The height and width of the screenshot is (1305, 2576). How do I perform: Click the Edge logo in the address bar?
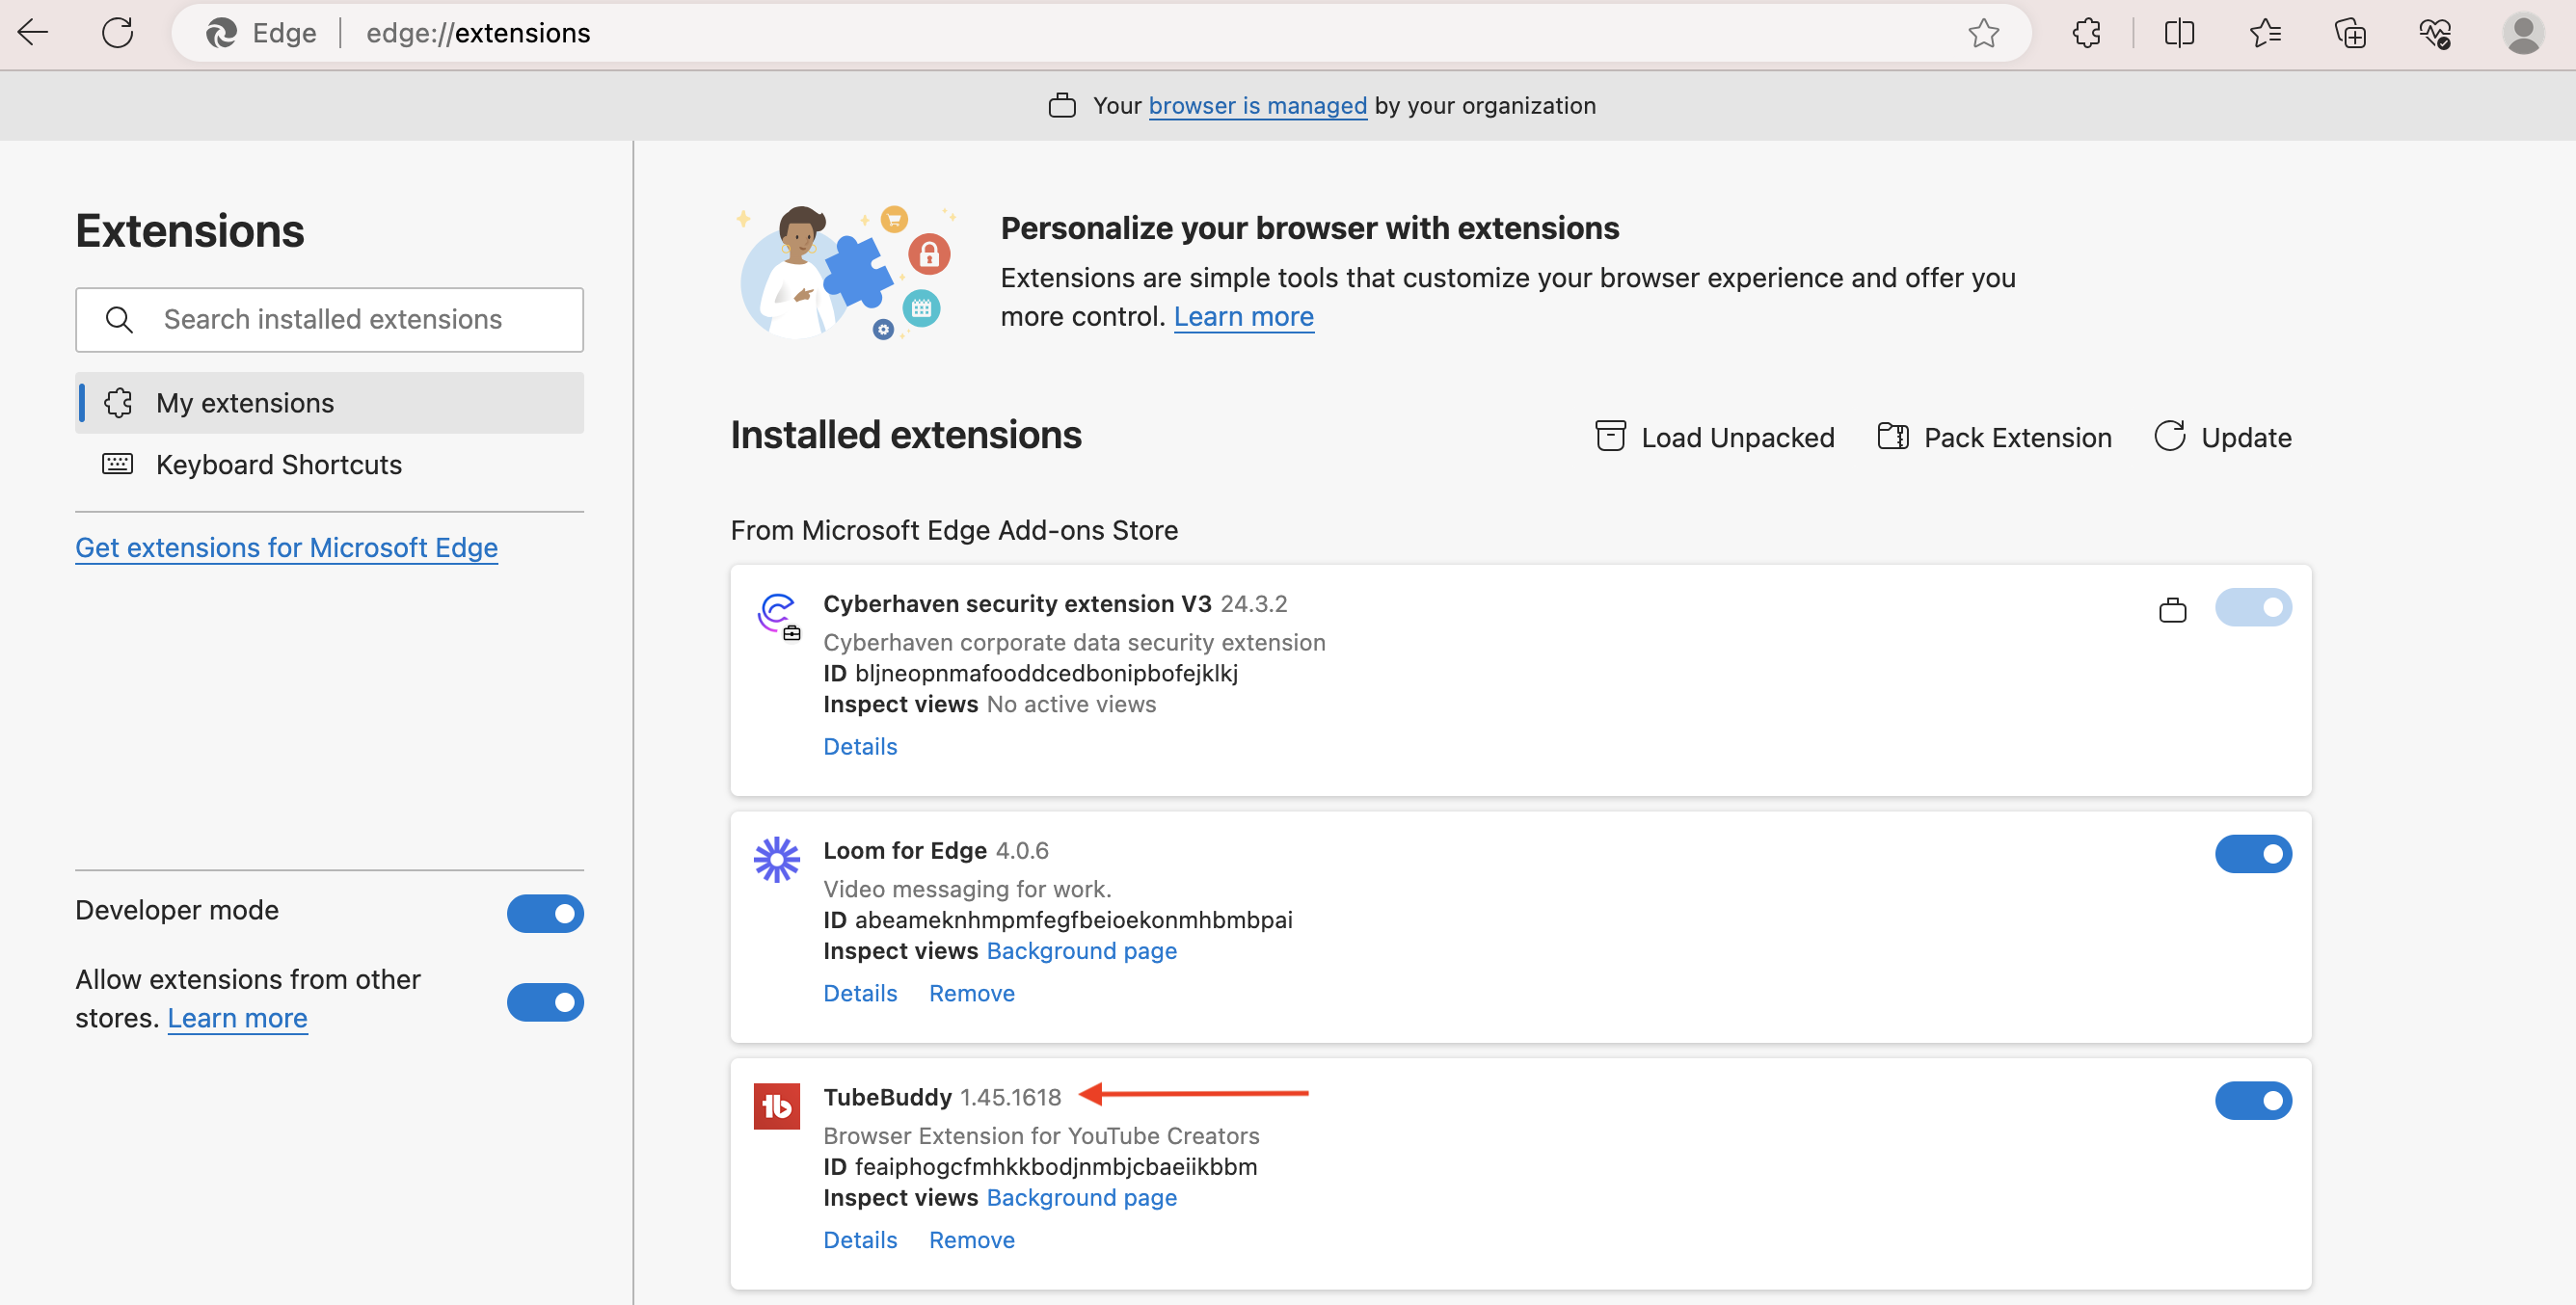(221, 33)
